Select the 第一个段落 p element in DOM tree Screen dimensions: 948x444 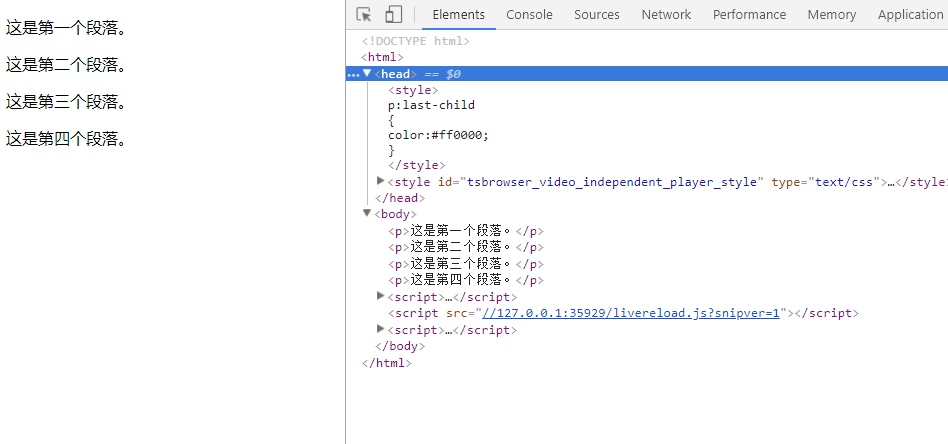click(466, 231)
